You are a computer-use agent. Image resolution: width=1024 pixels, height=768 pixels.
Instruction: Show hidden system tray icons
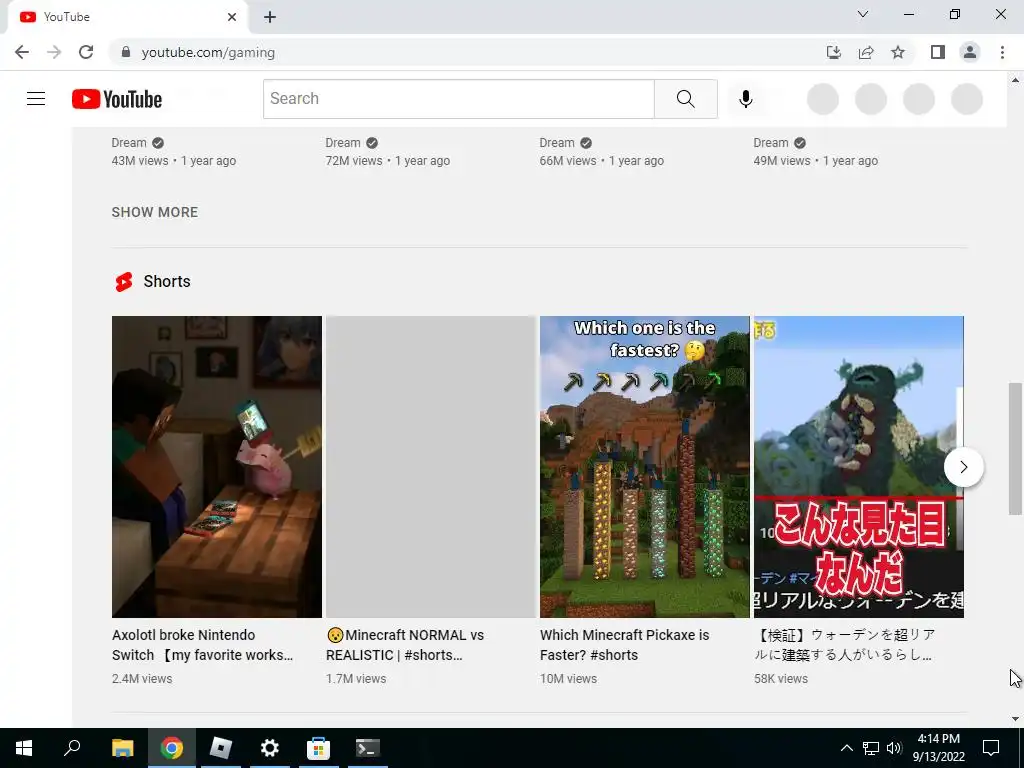click(x=846, y=748)
